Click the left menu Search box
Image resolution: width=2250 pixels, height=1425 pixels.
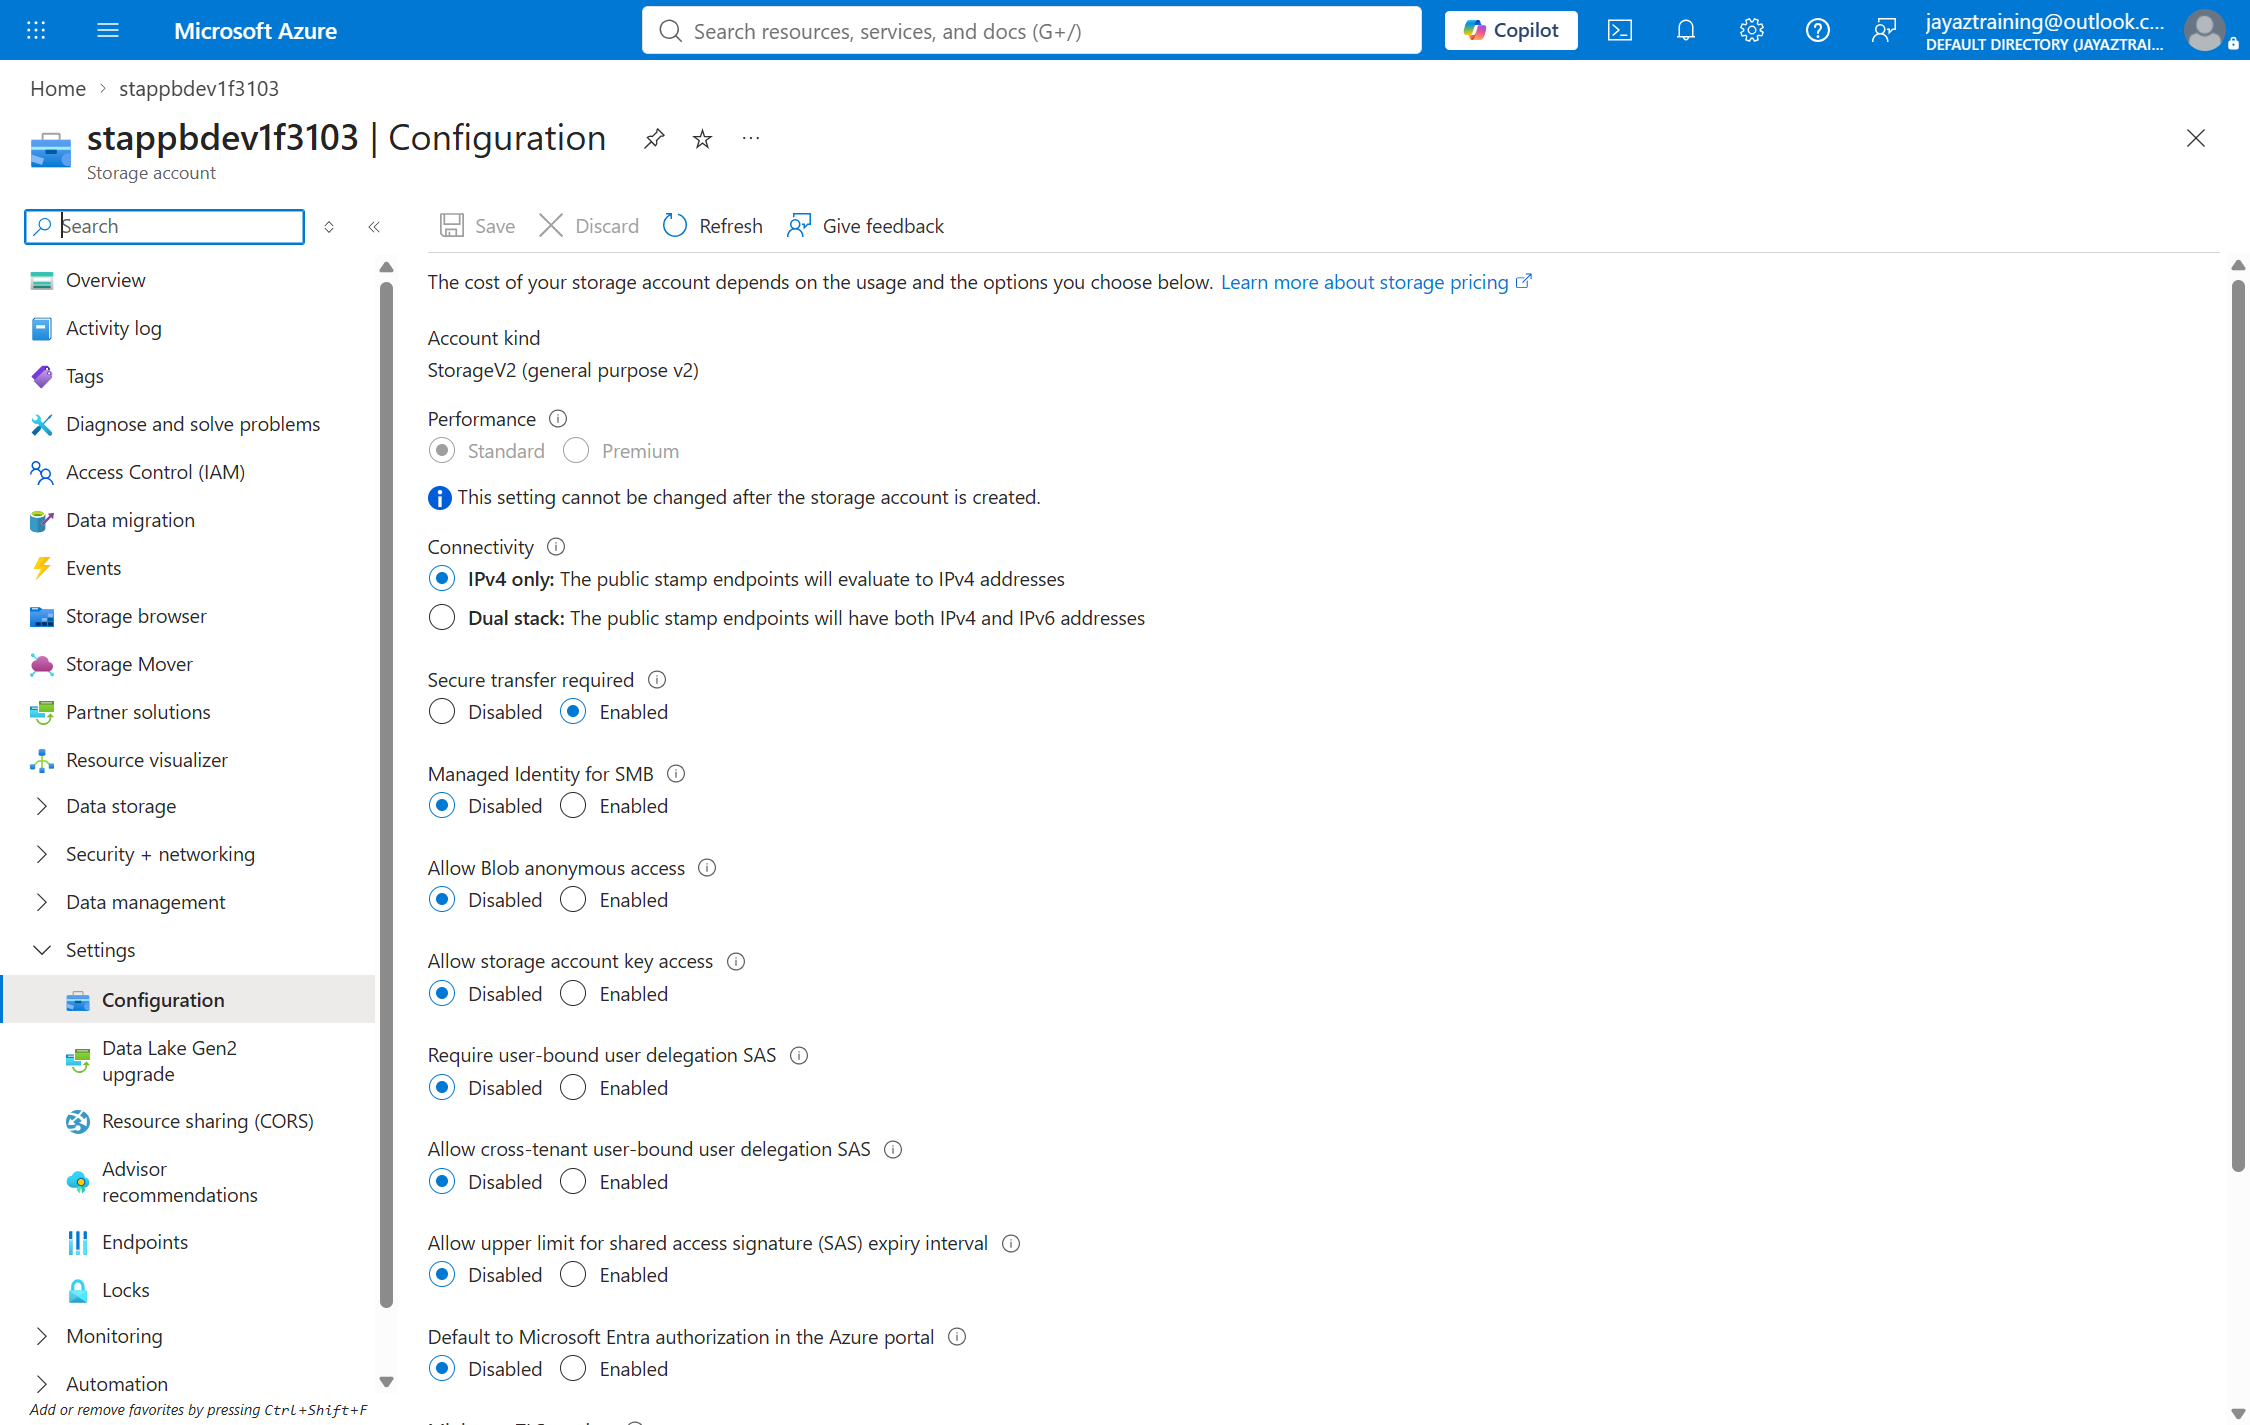[165, 226]
